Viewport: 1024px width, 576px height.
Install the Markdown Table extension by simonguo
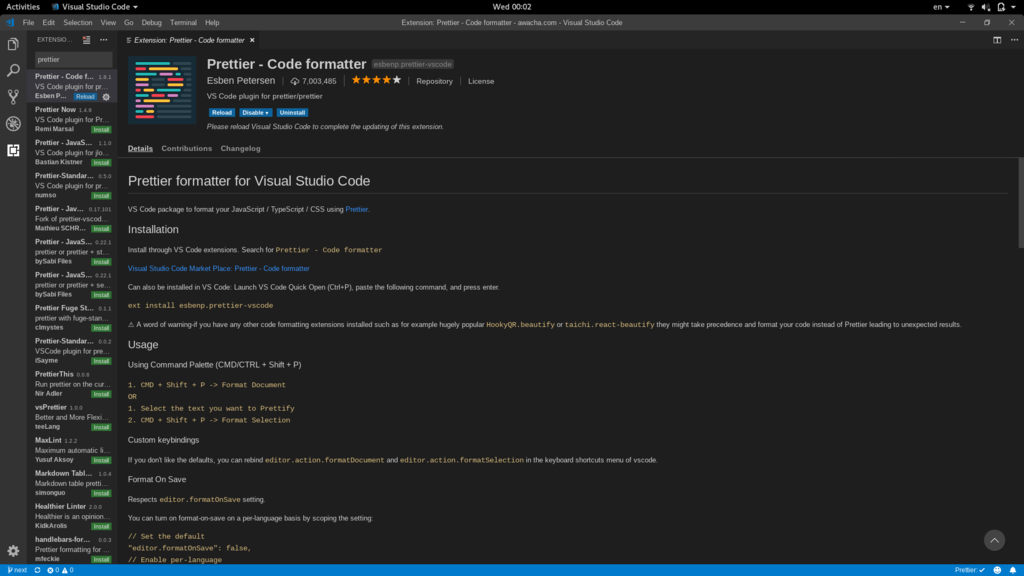101,493
